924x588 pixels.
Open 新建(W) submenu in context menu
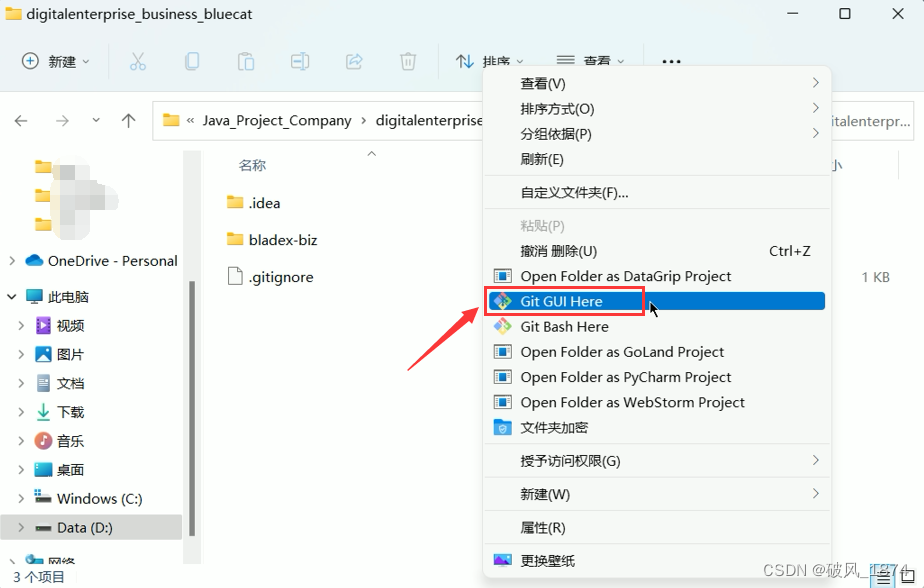(656, 494)
